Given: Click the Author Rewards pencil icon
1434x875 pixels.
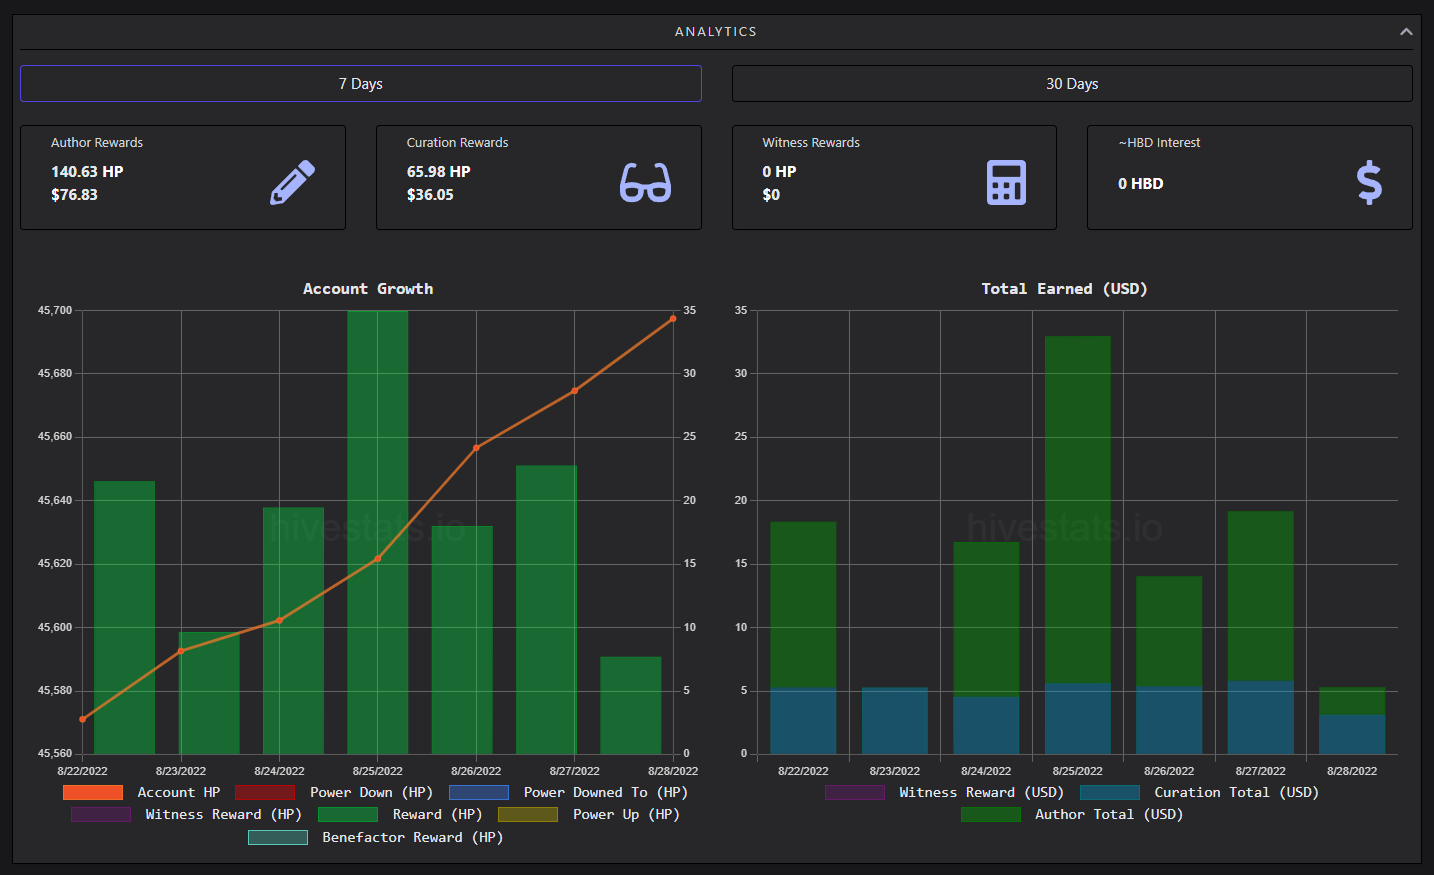Looking at the screenshot, I should pos(293,183).
